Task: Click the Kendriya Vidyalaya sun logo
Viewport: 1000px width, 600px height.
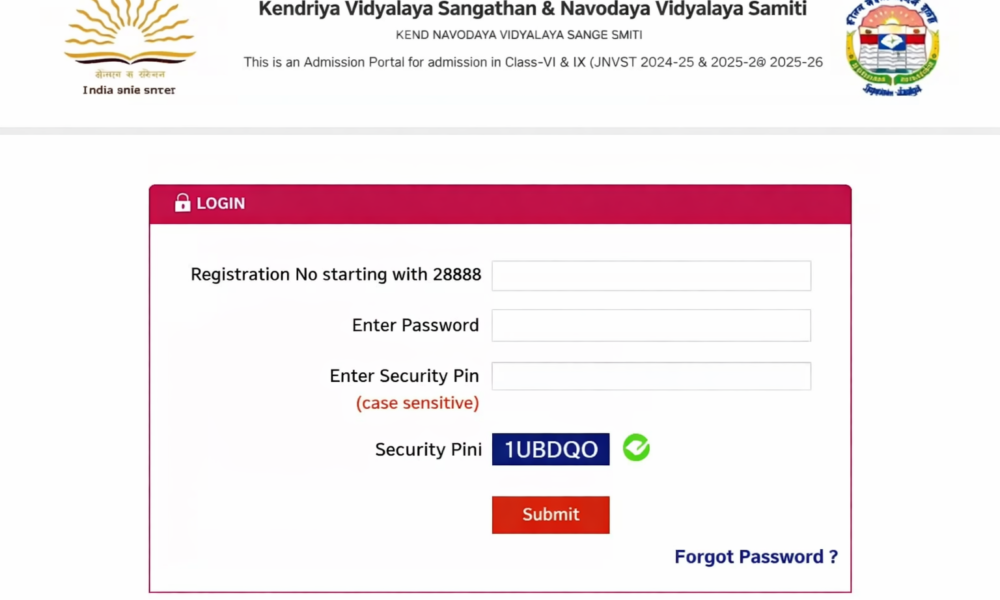Action: [x=129, y=36]
